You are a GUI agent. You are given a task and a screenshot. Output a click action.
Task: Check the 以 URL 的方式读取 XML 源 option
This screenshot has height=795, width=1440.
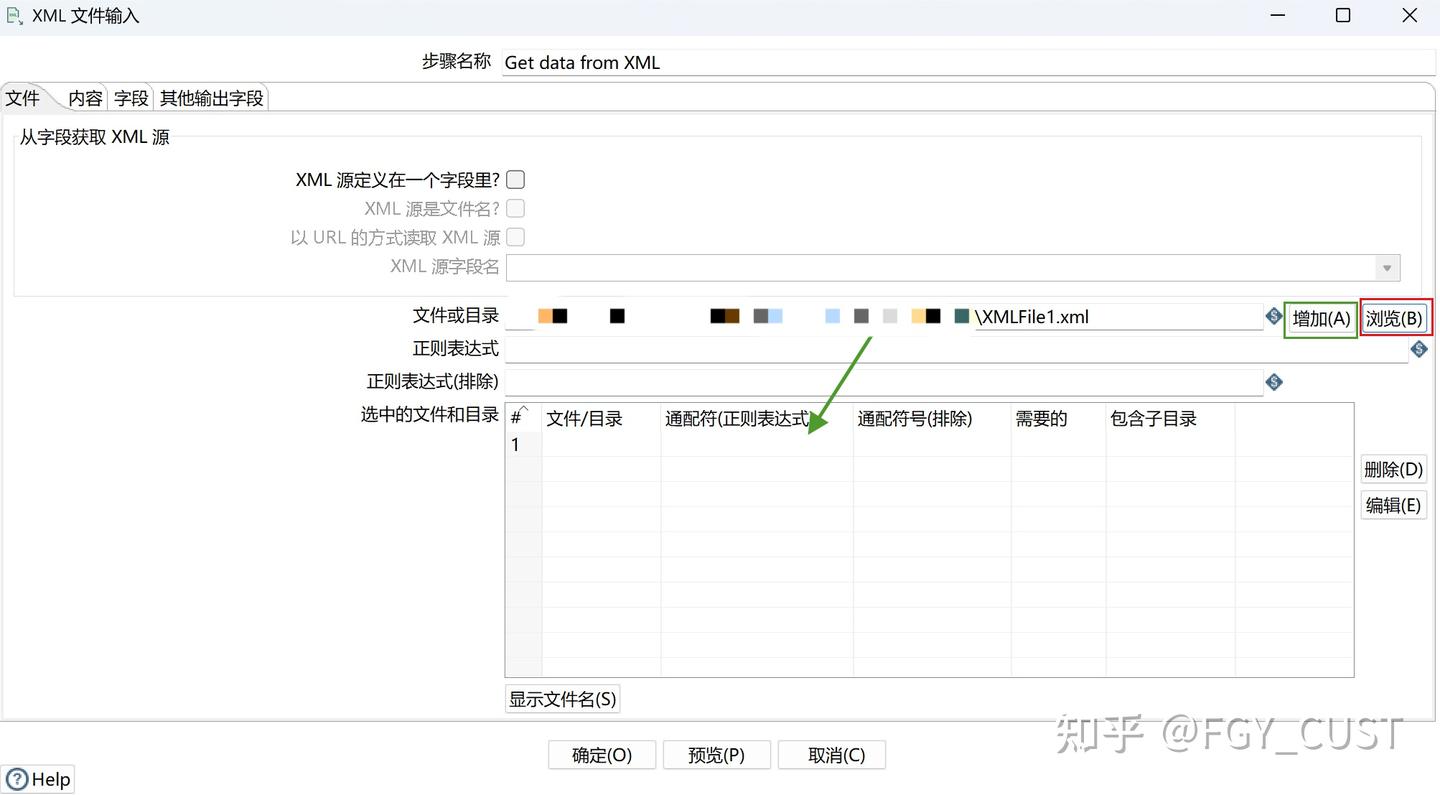point(515,237)
